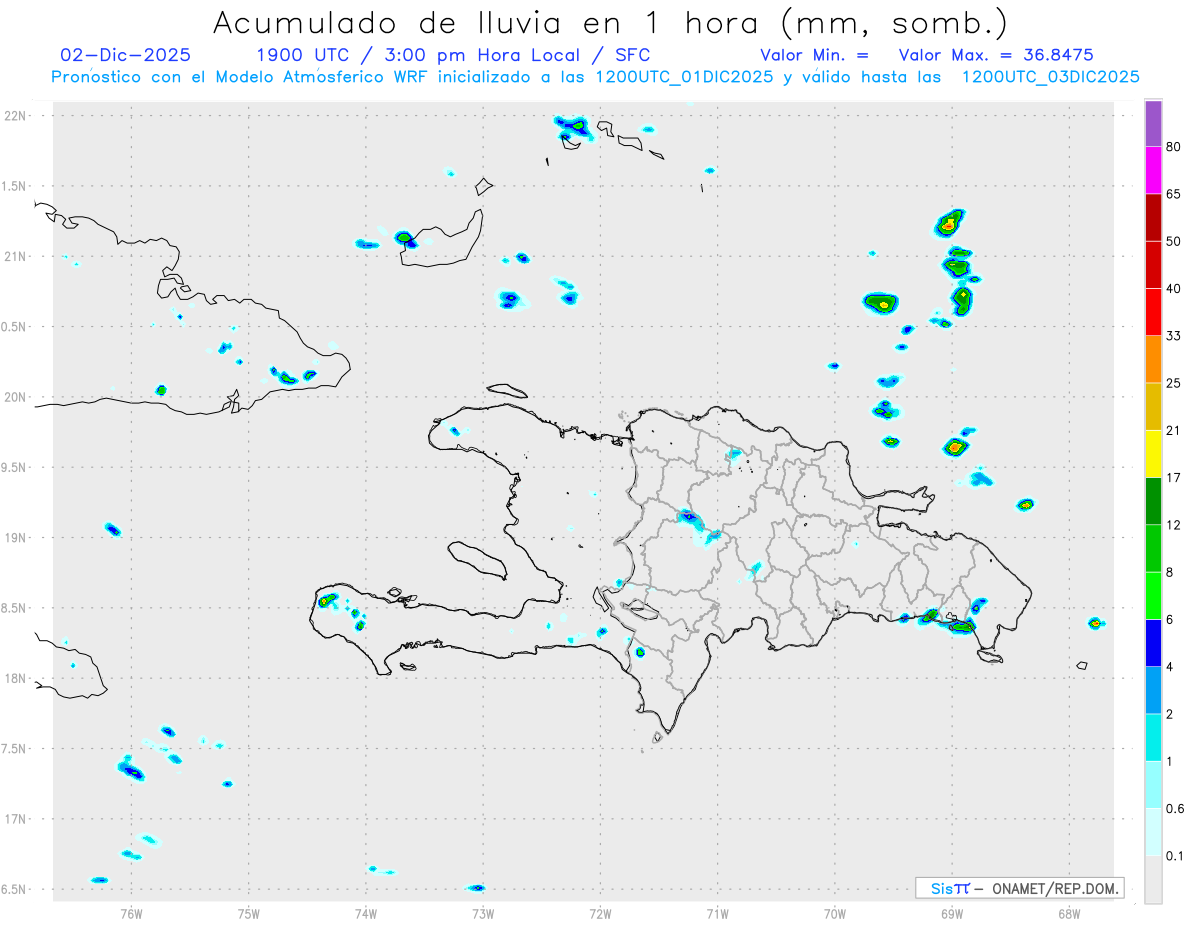Click the legend value '21'
1200x927 pixels.
(x=1174, y=431)
